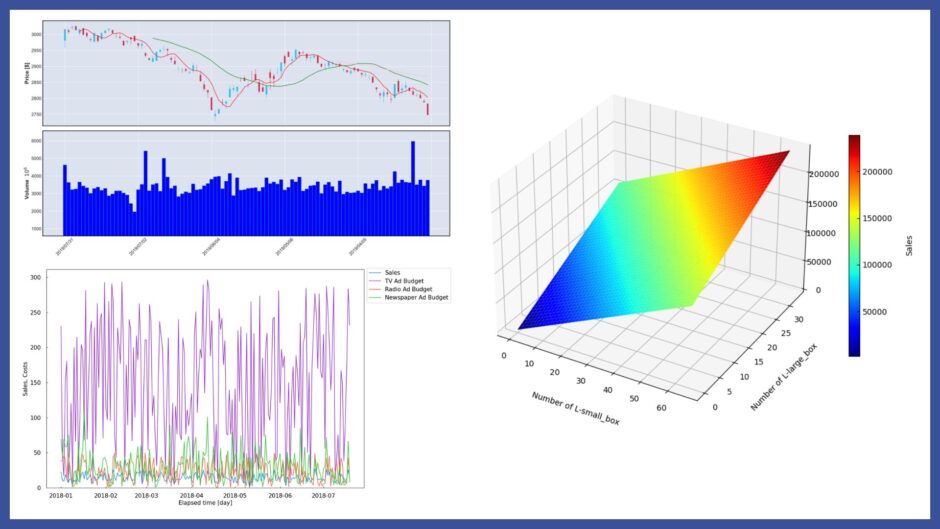The height and width of the screenshot is (529, 940).
Task: Click the Number of L-small_box axis label
Action: point(576,408)
